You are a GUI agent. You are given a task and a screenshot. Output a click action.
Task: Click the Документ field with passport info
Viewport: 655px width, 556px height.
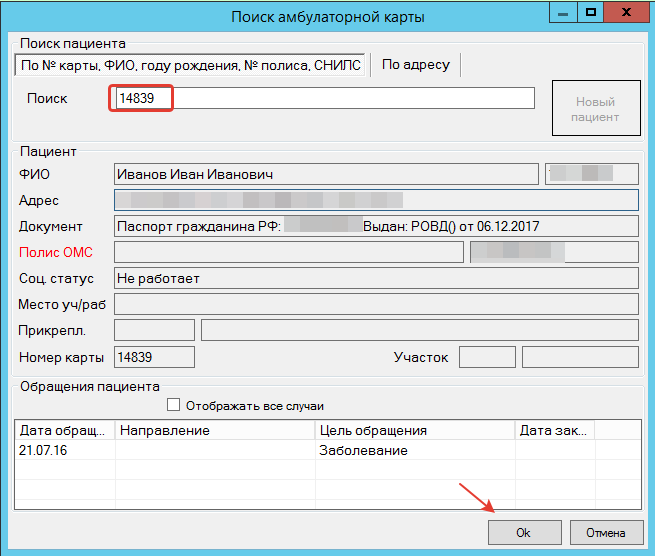coord(376,226)
